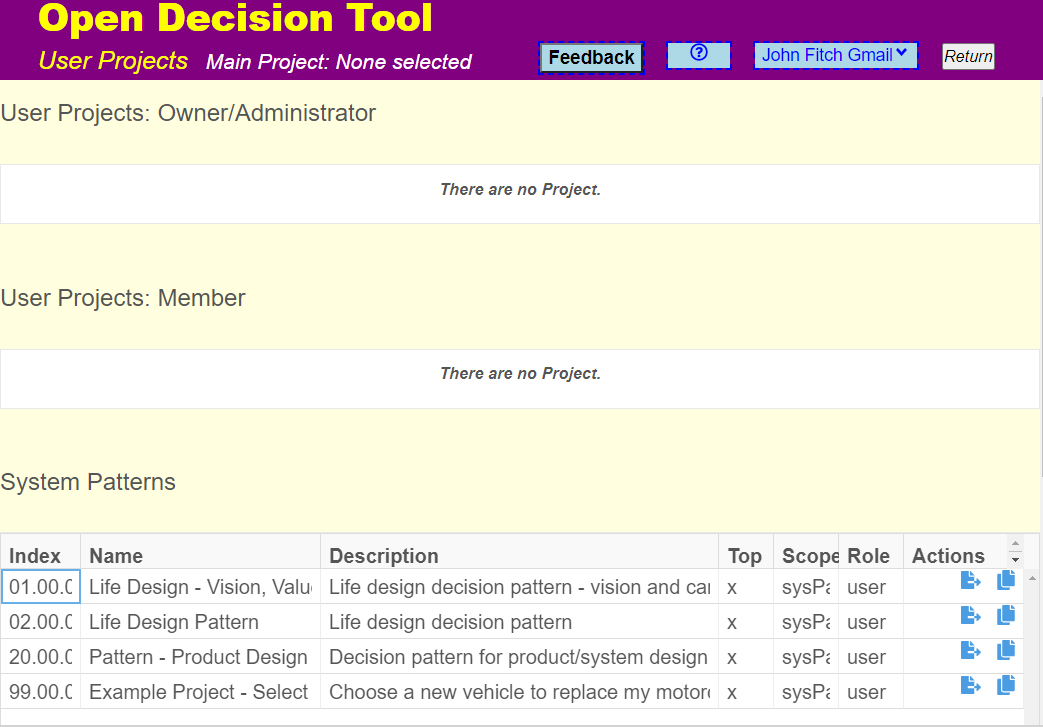This screenshot has width=1043, height=727.
Task: Click 'sysPa' scope cell in 20.00 row
Action: tap(806, 656)
